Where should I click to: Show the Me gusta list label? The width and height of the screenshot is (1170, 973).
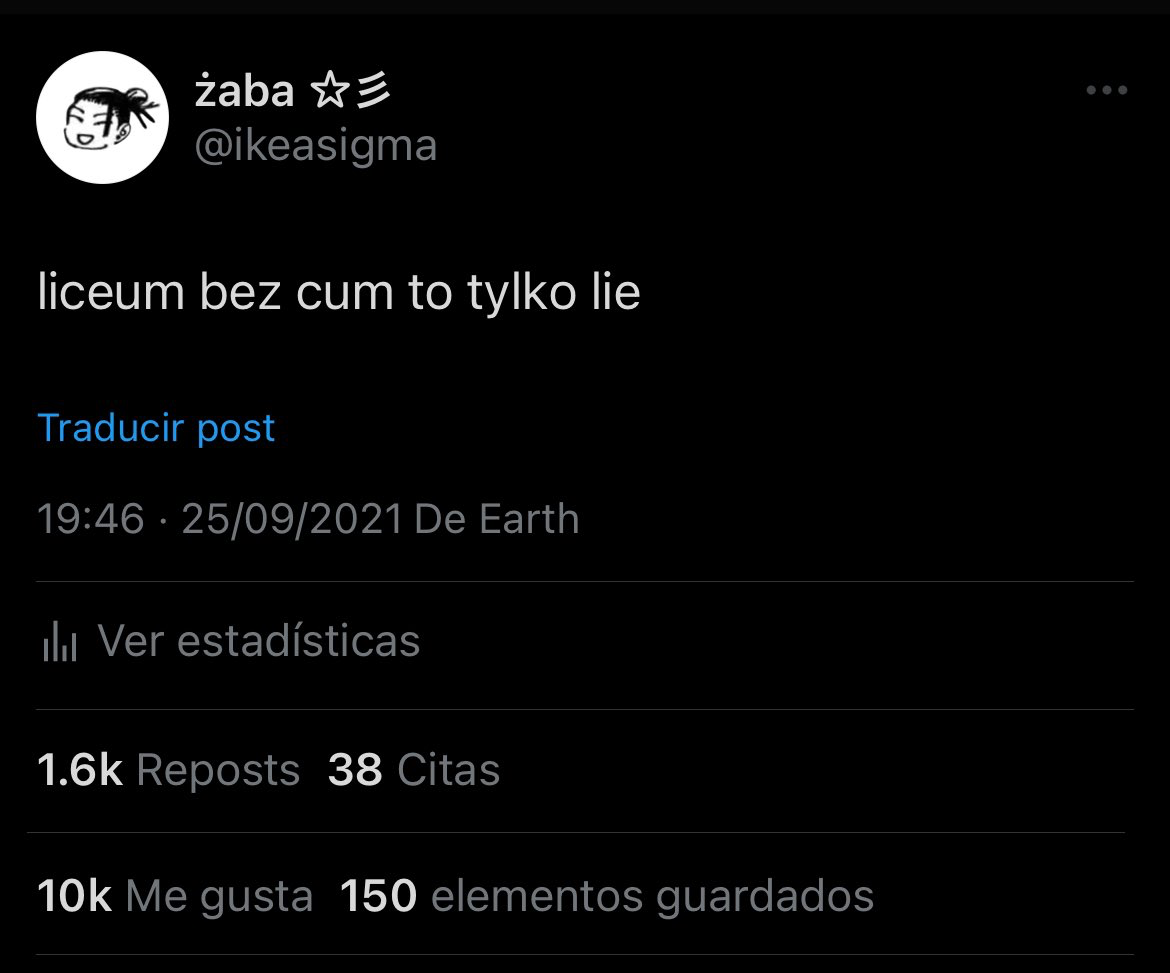[219, 896]
